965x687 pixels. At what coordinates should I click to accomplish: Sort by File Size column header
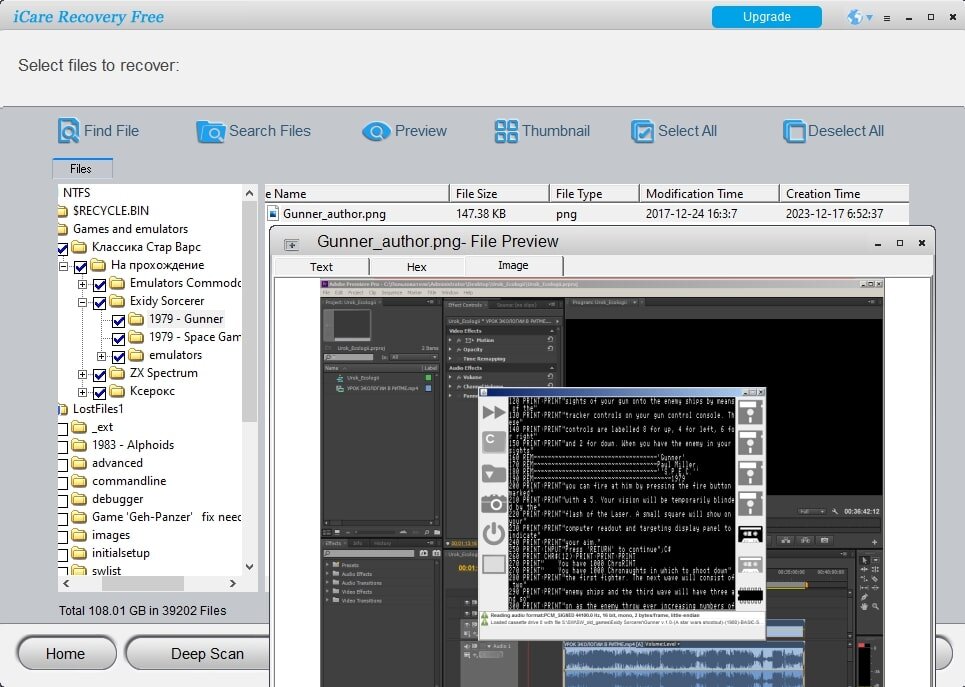(x=499, y=193)
